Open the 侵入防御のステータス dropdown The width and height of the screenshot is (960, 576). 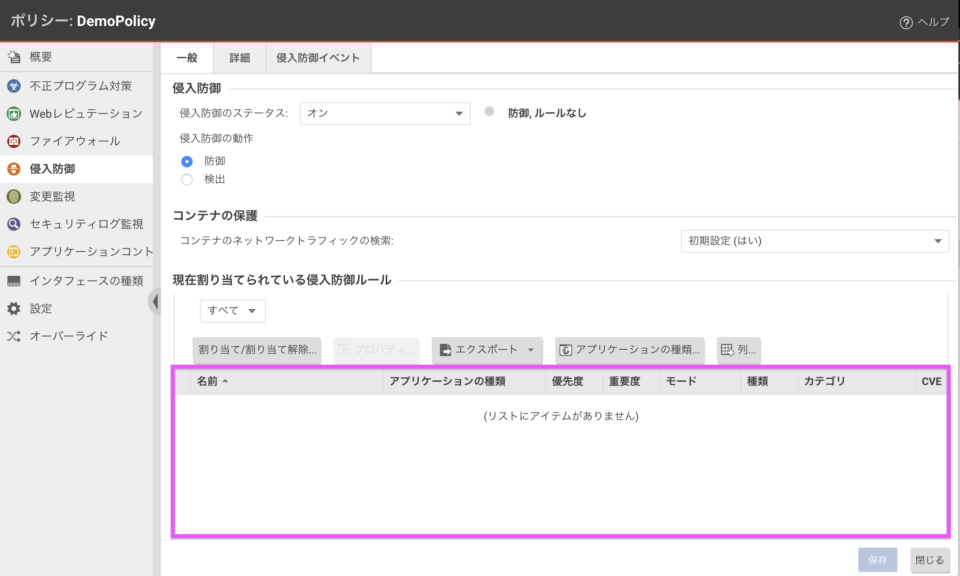point(385,113)
